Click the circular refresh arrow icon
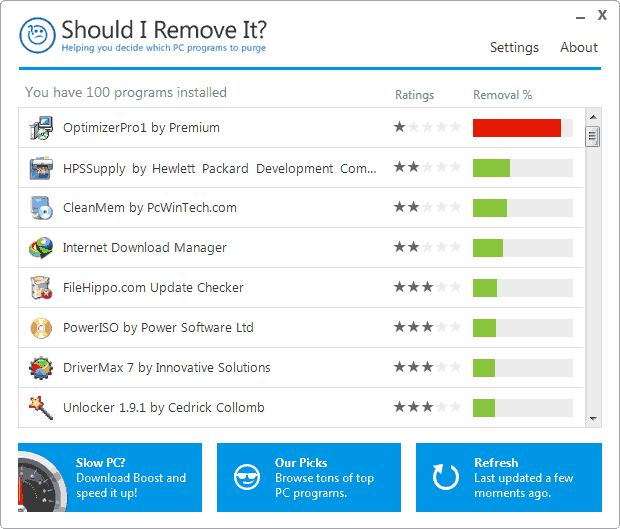This screenshot has width=620, height=529. point(446,477)
